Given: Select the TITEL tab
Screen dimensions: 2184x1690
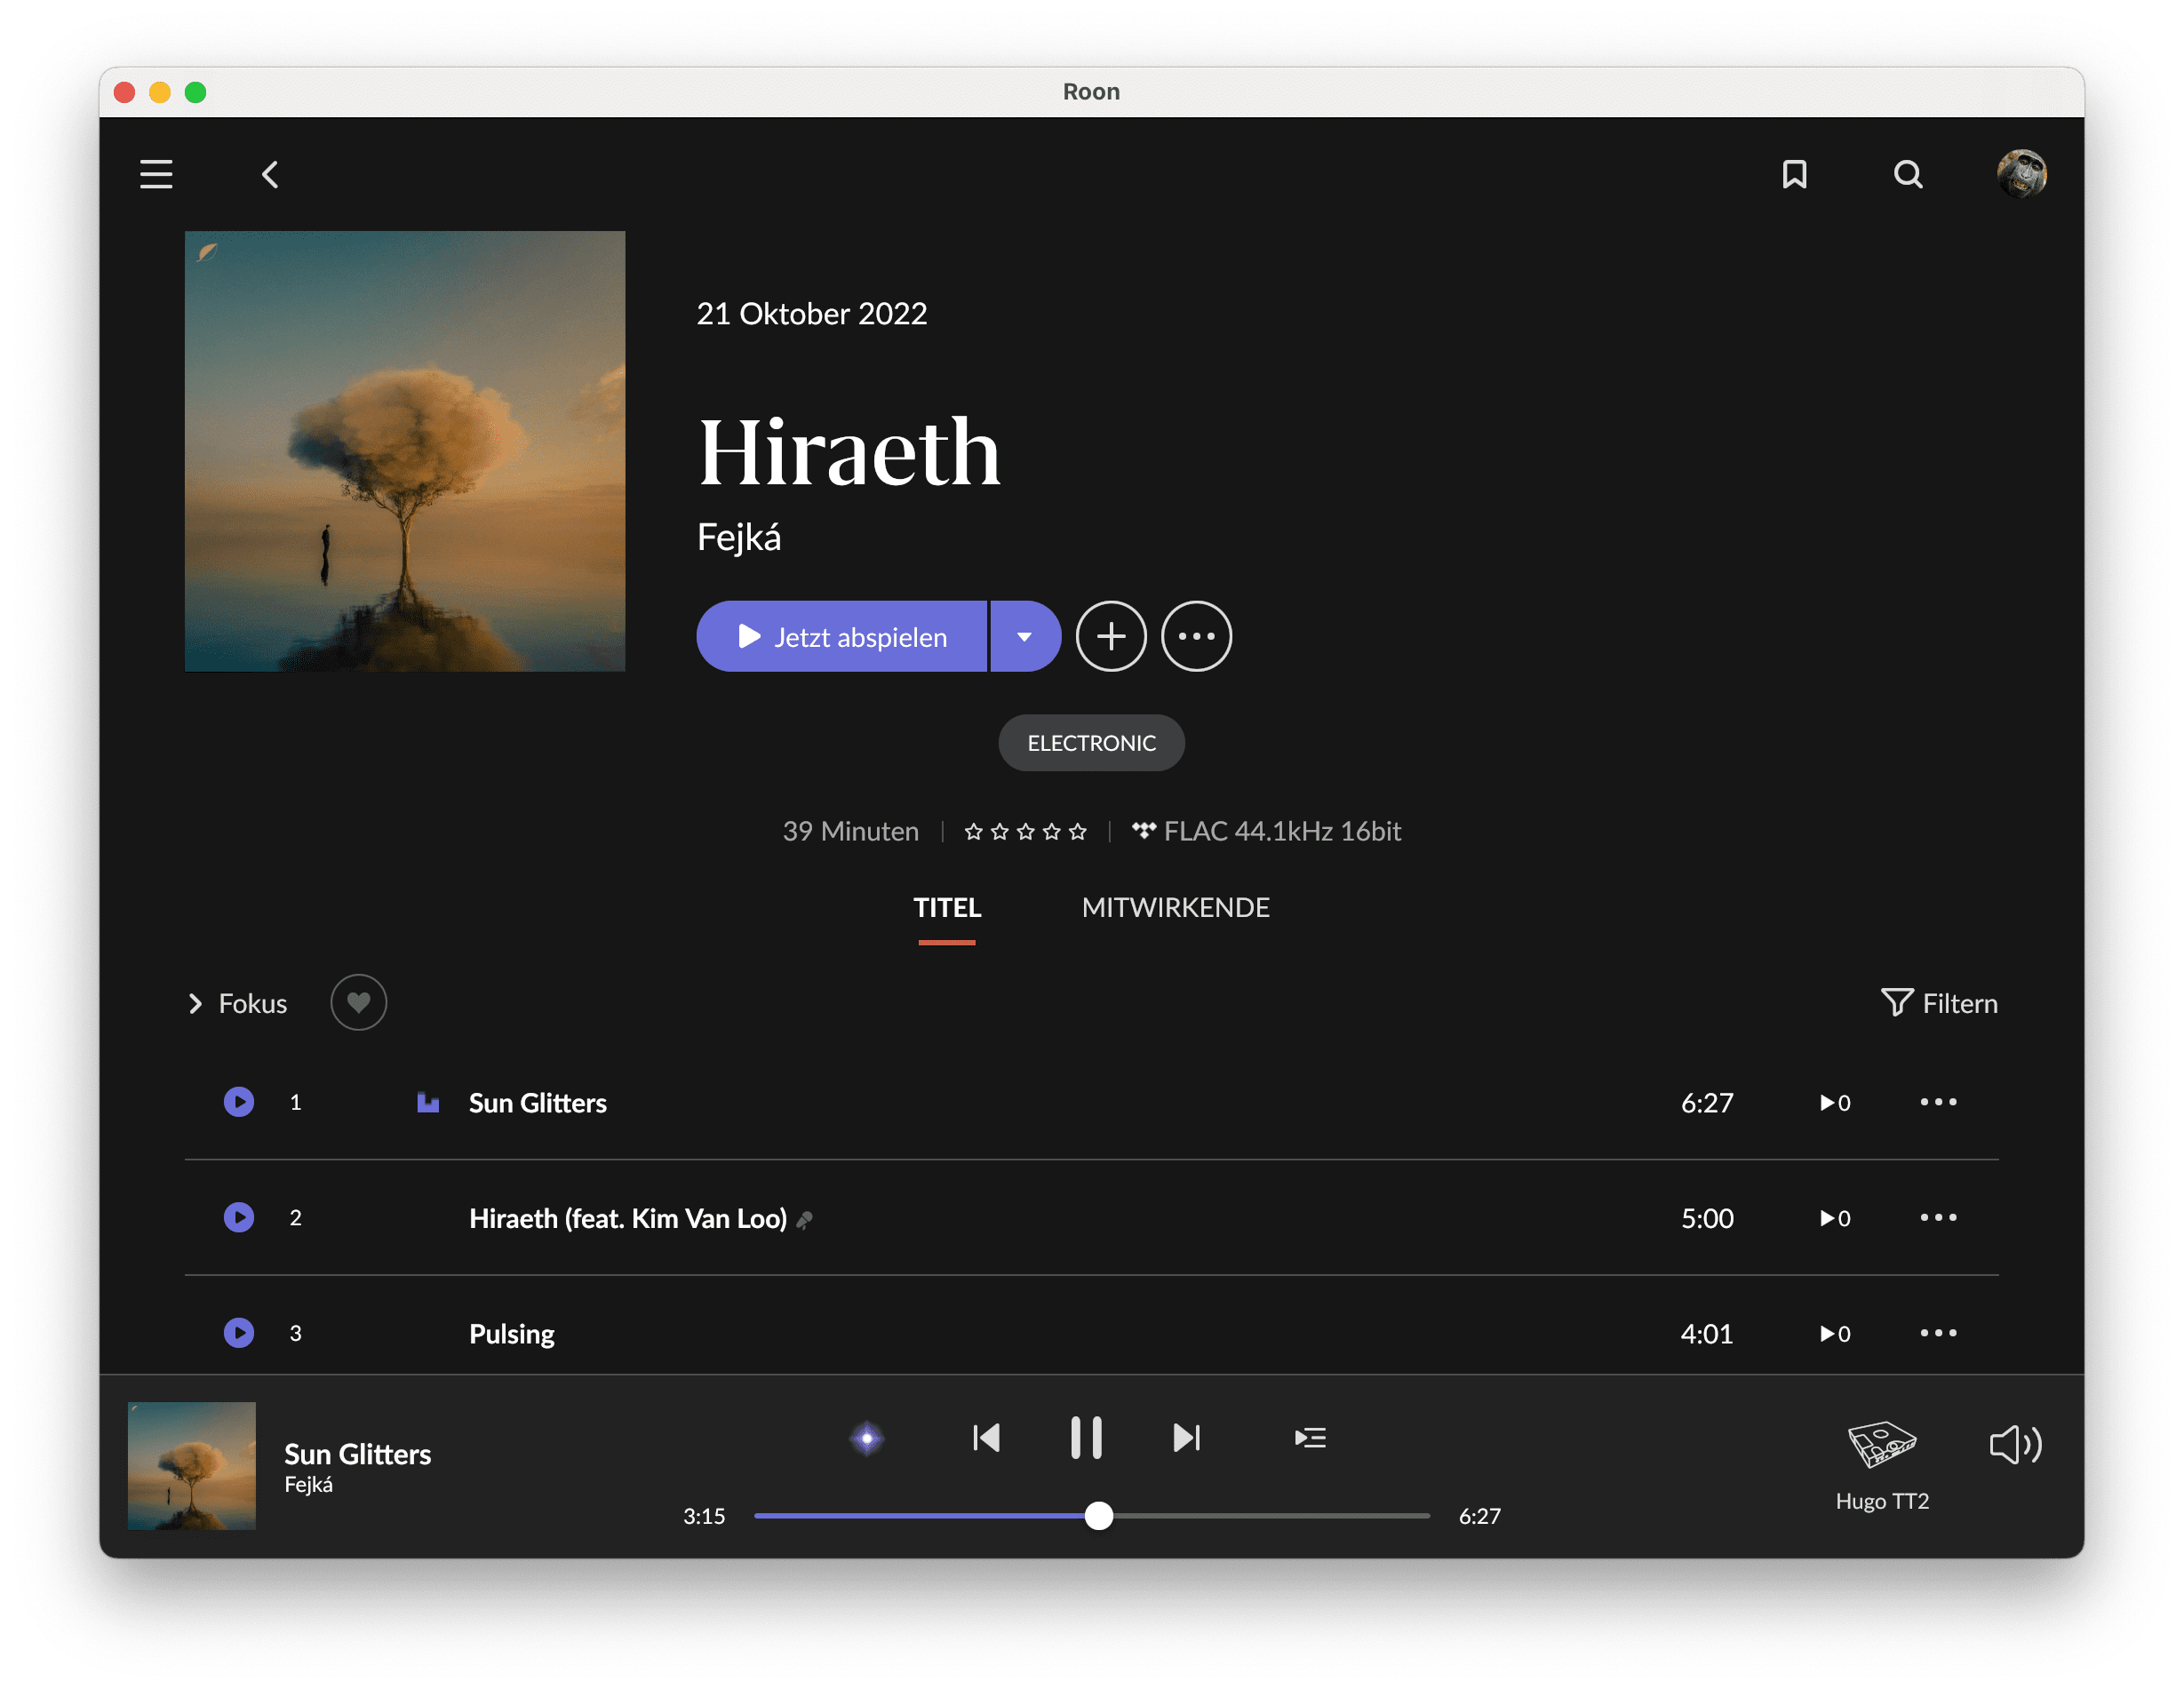Looking at the screenshot, I should 946,907.
